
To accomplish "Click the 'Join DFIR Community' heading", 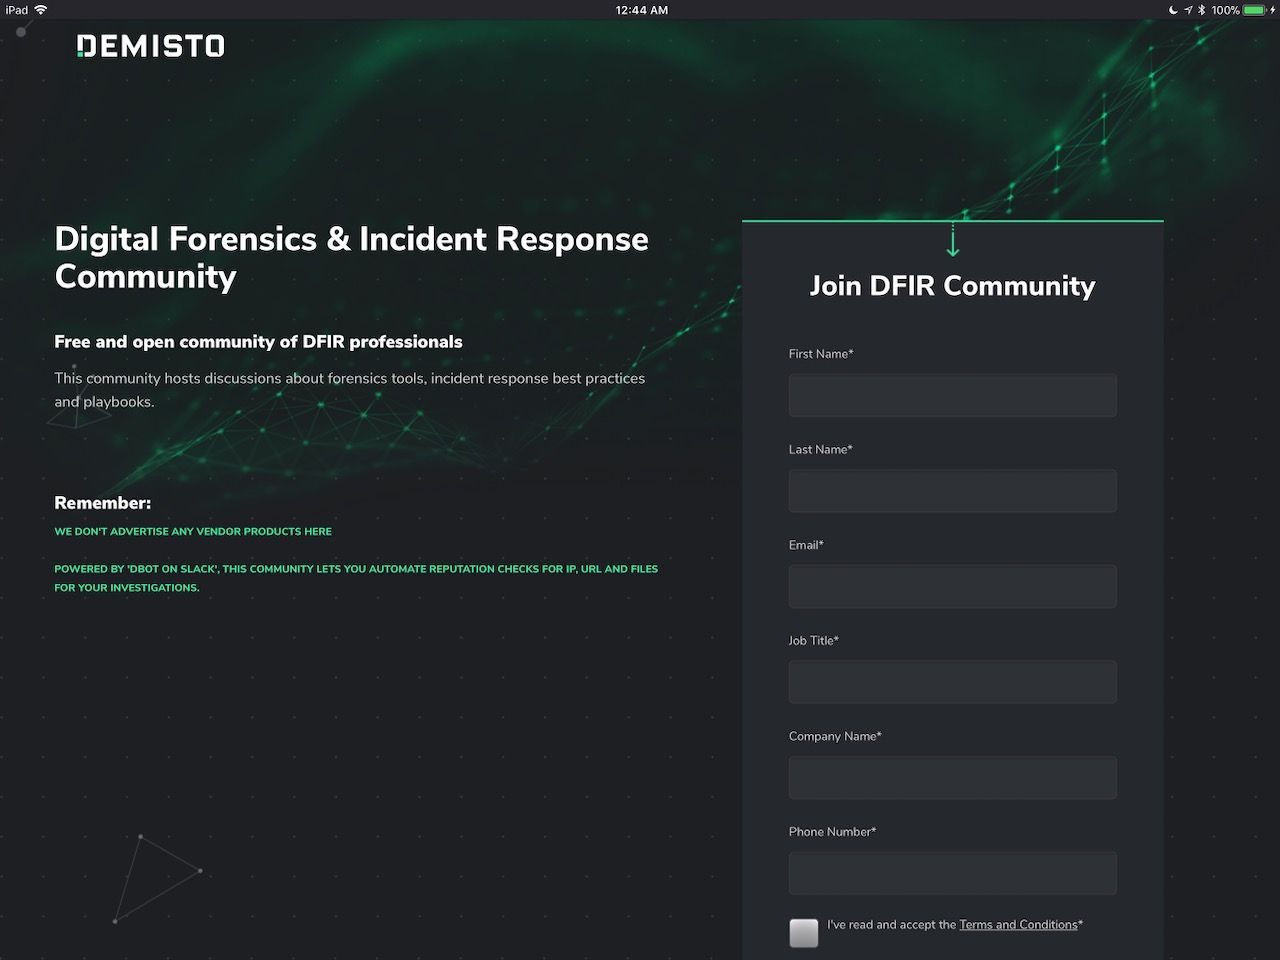I will [952, 286].
